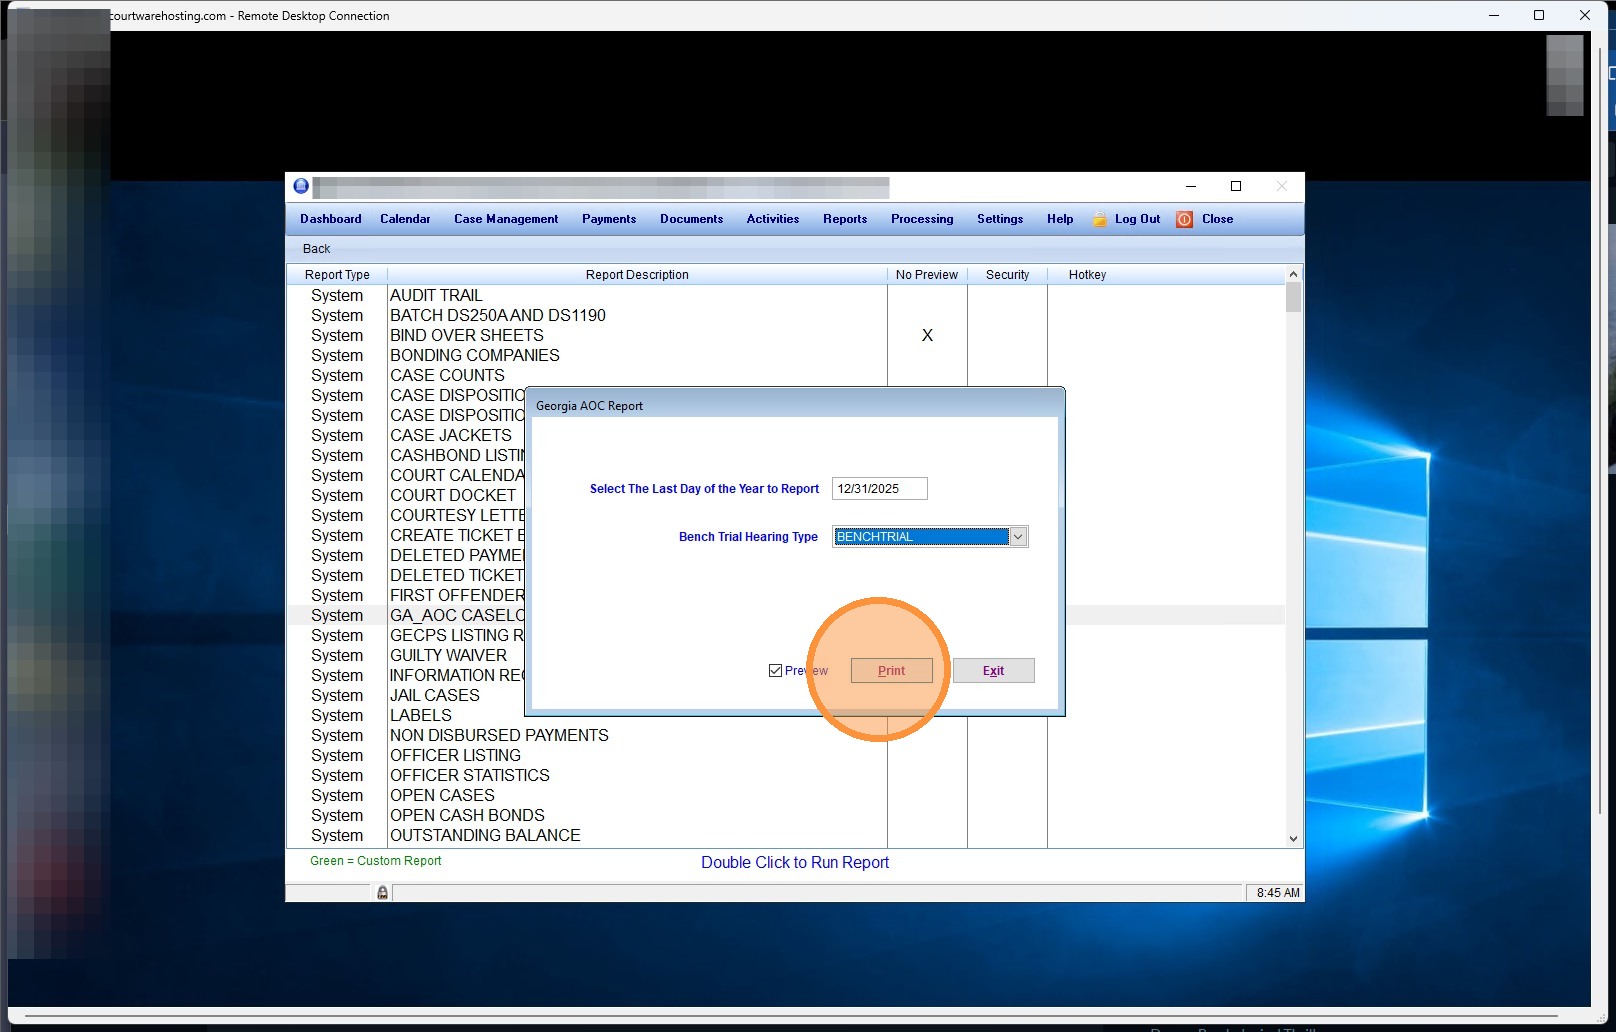Click the Report Description column header
The width and height of the screenshot is (1616, 1032).
click(x=636, y=275)
